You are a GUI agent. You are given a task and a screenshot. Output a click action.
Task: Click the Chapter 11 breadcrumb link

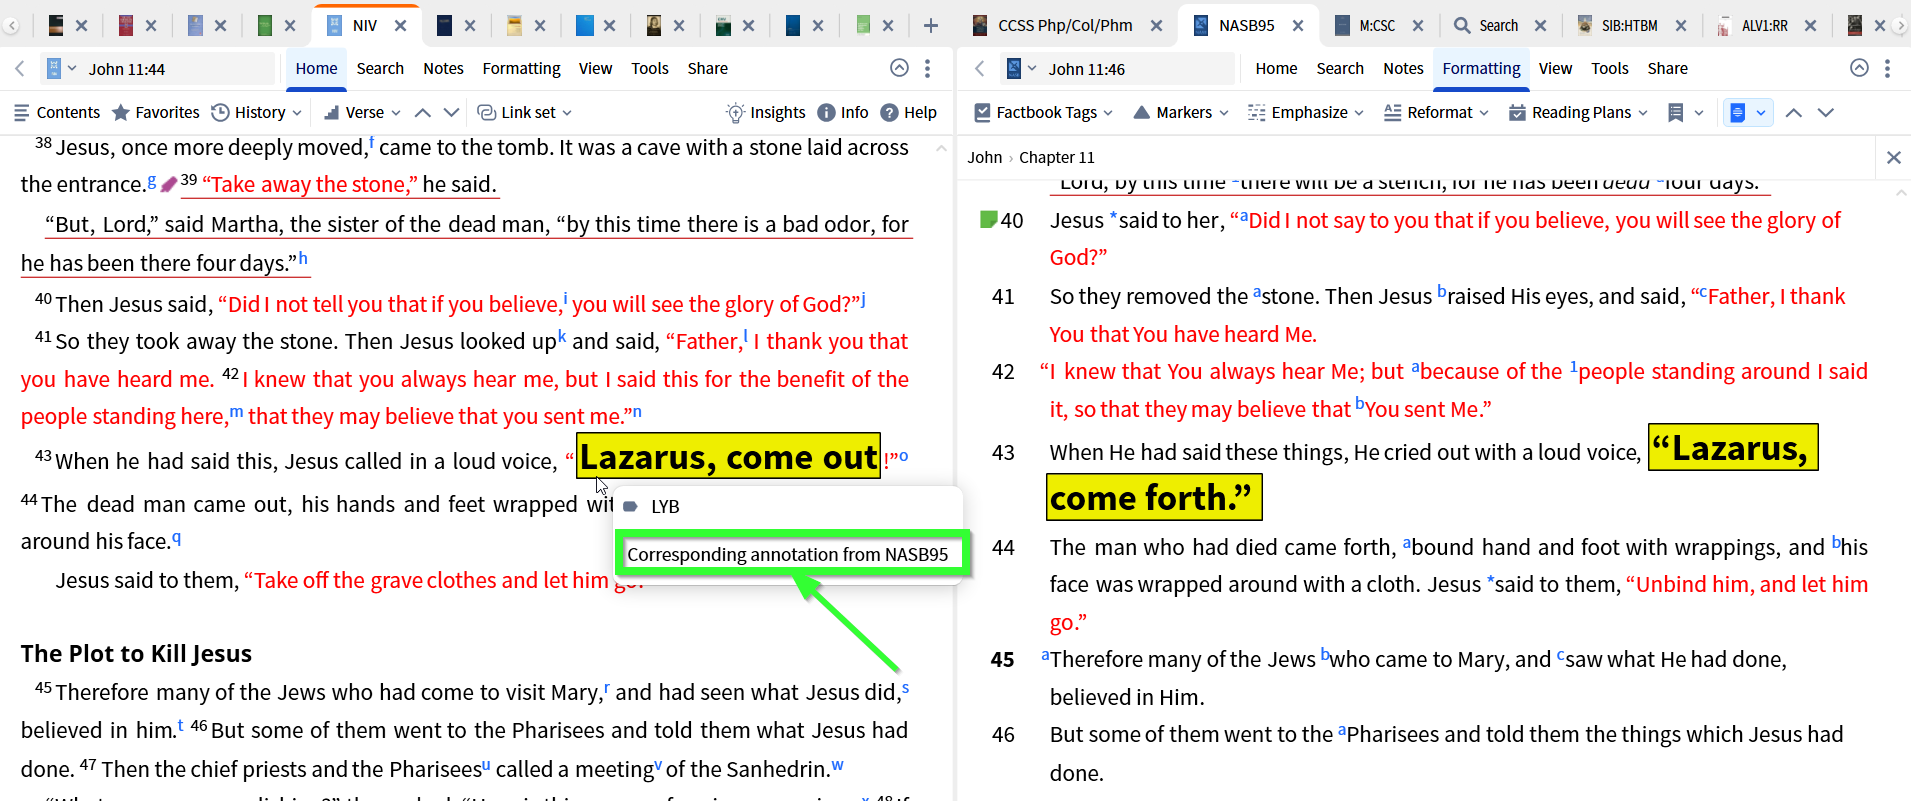pos(1056,157)
